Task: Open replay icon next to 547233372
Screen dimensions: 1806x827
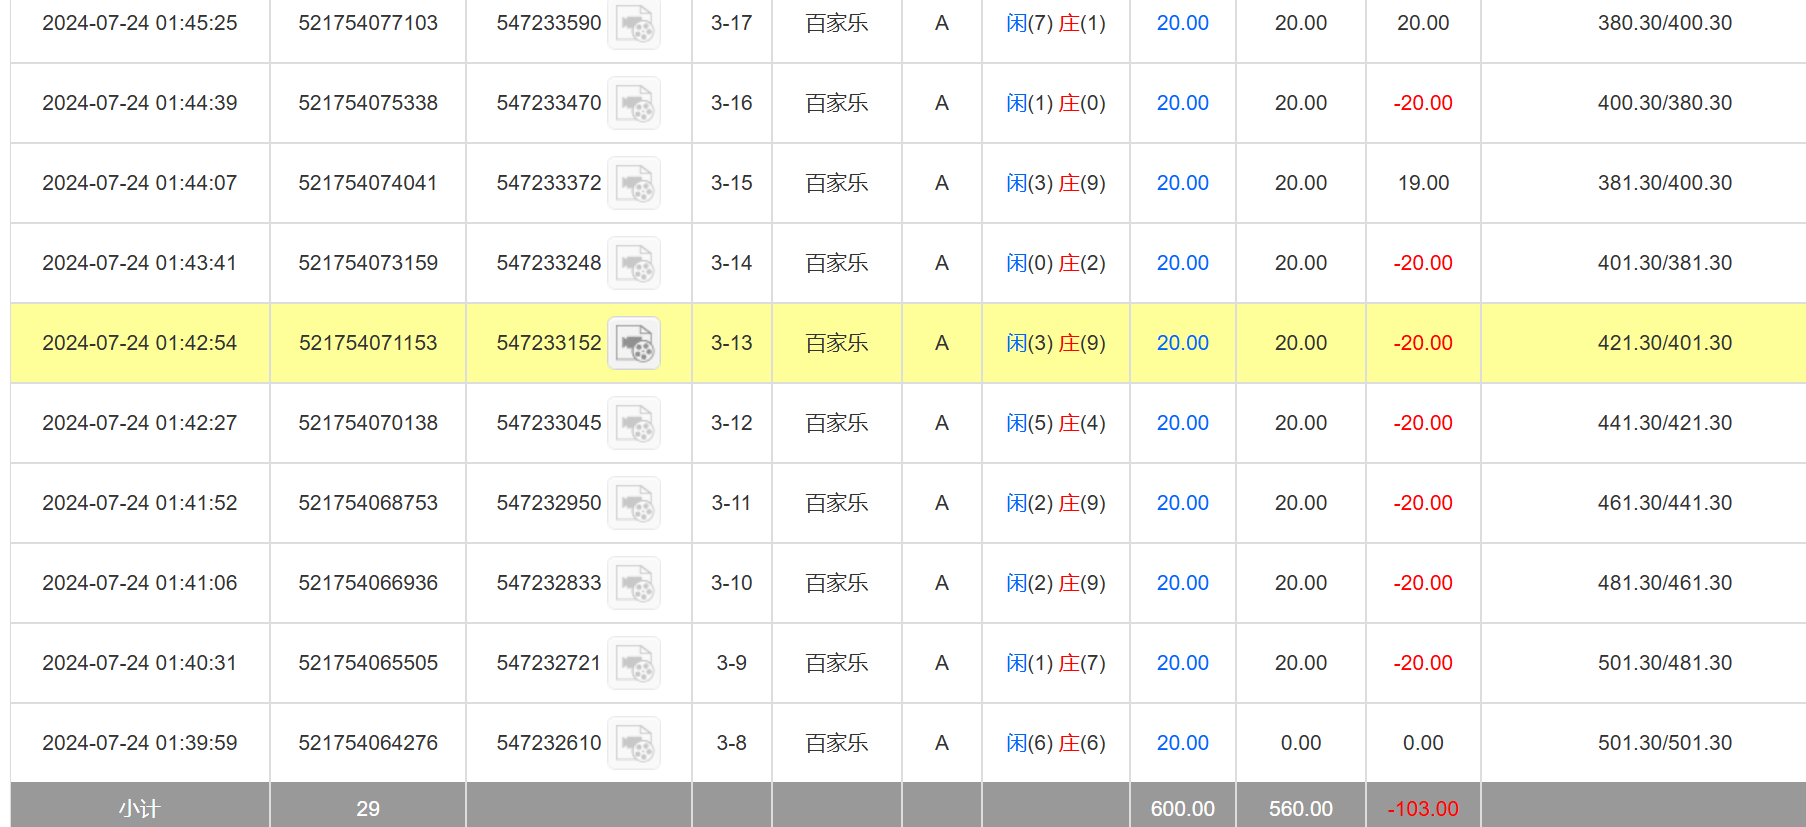Action: coord(634,183)
